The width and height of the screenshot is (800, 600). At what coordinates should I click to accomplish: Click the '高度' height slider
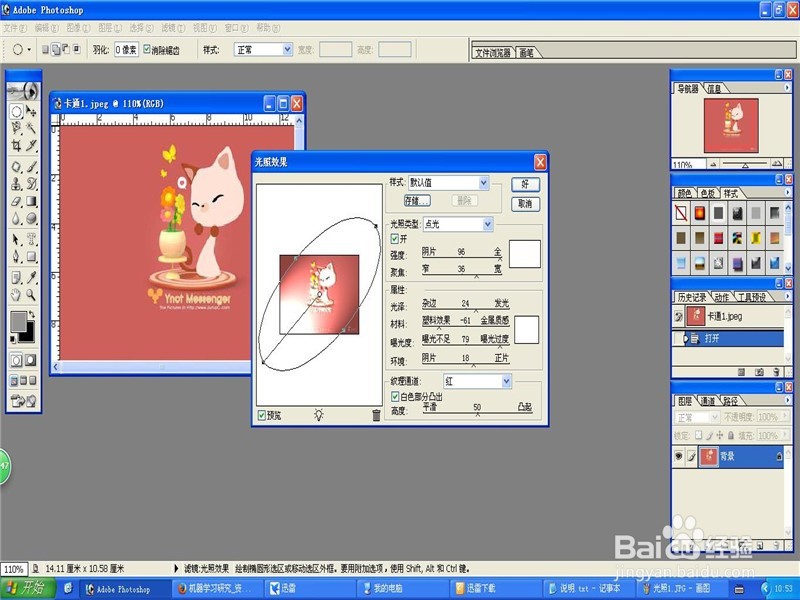[x=477, y=413]
